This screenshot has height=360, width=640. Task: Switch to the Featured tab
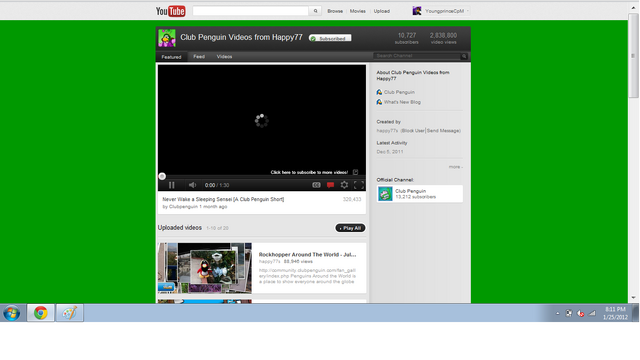click(171, 57)
